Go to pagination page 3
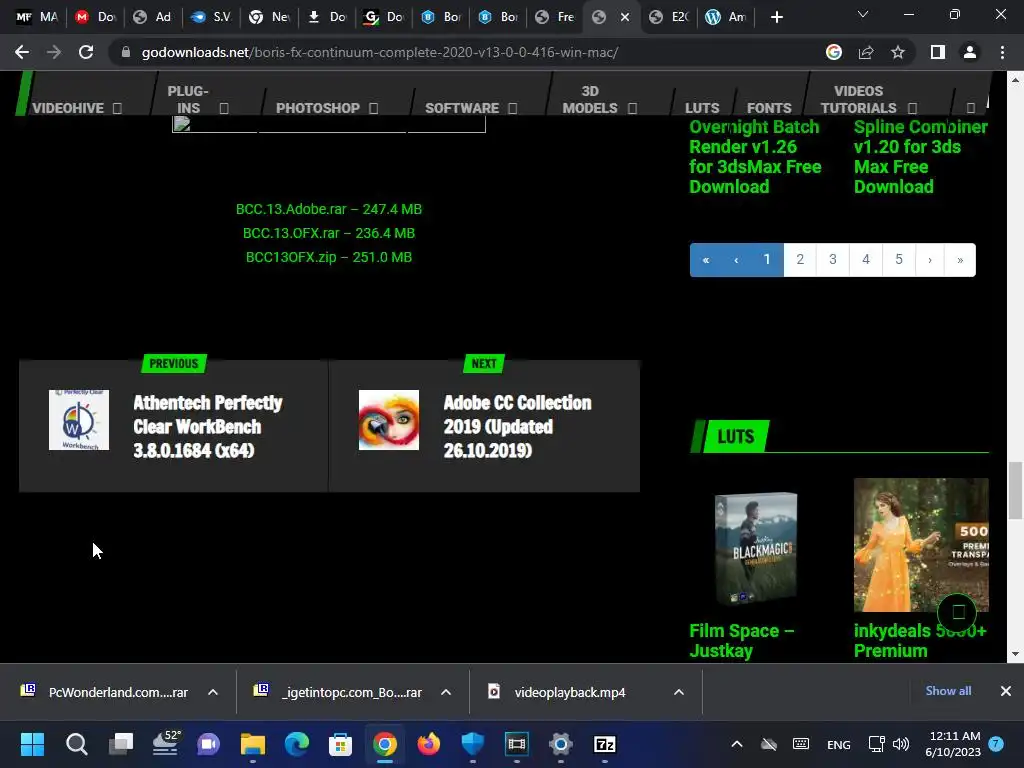Screen dimensions: 1024x768 (x=833, y=260)
